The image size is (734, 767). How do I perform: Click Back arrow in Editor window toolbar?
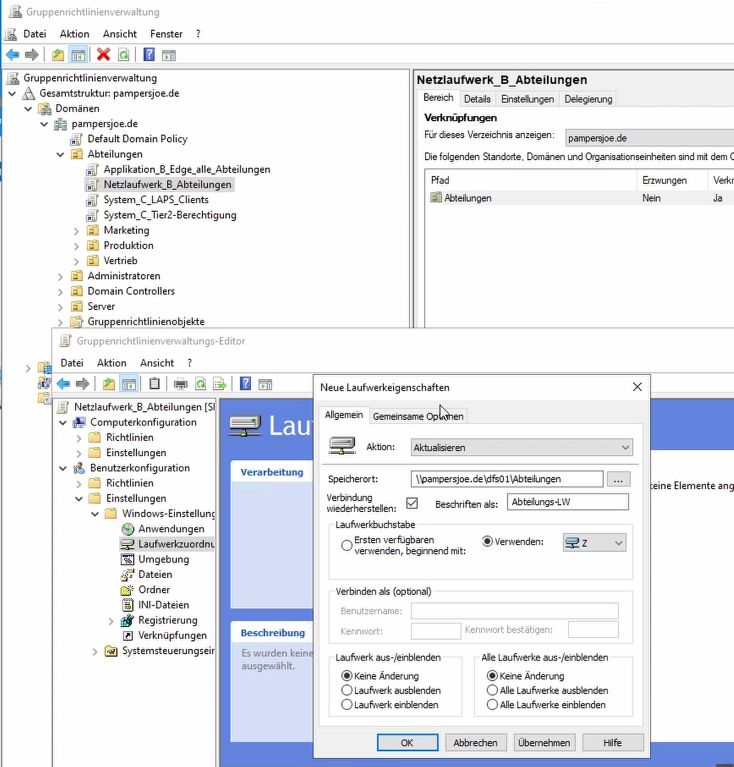pos(63,384)
